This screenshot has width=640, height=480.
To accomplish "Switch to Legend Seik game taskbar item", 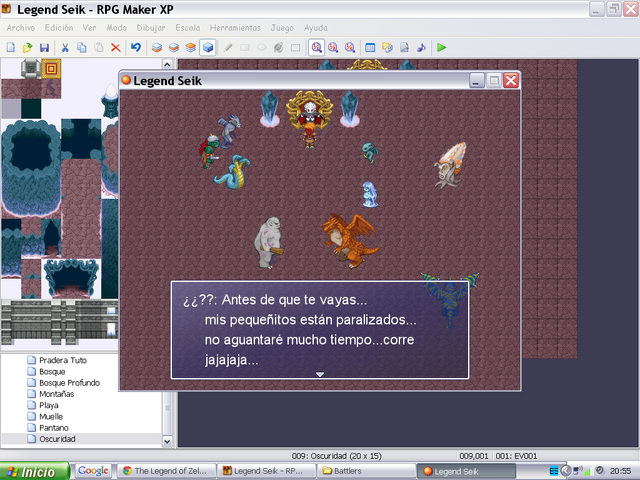I will tap(466, 471).
